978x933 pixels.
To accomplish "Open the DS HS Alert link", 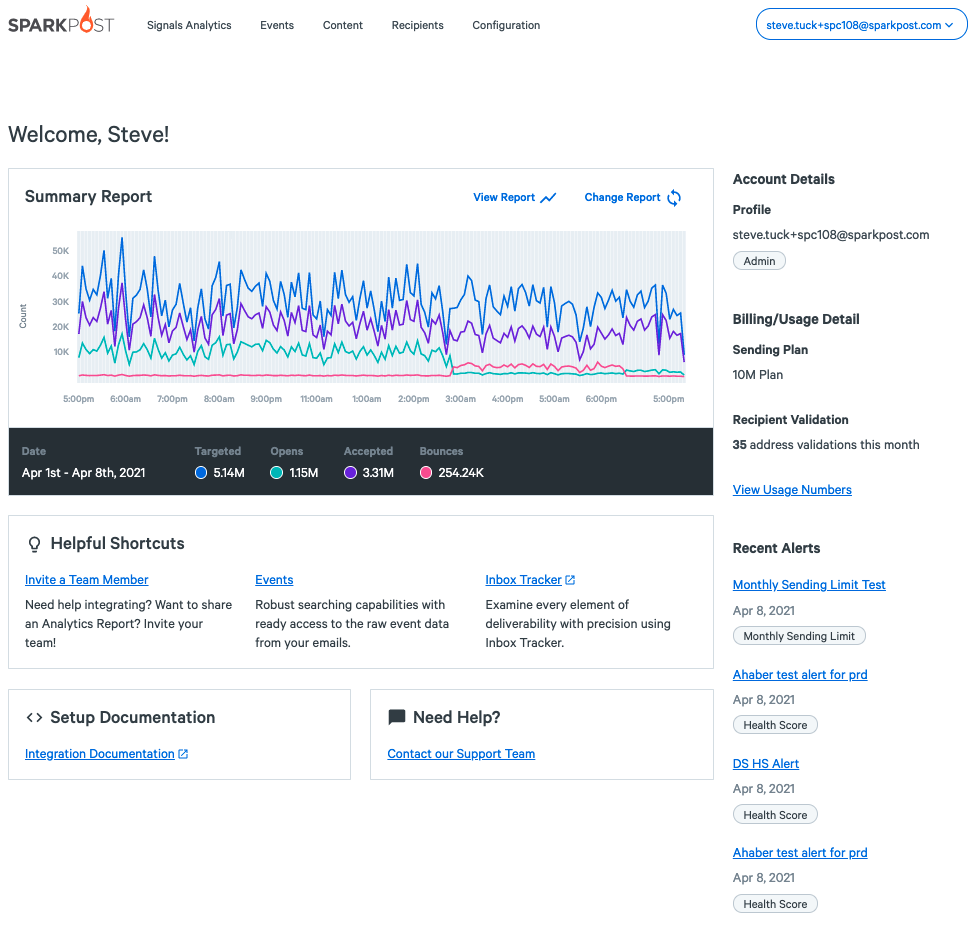I will point(766,763).
